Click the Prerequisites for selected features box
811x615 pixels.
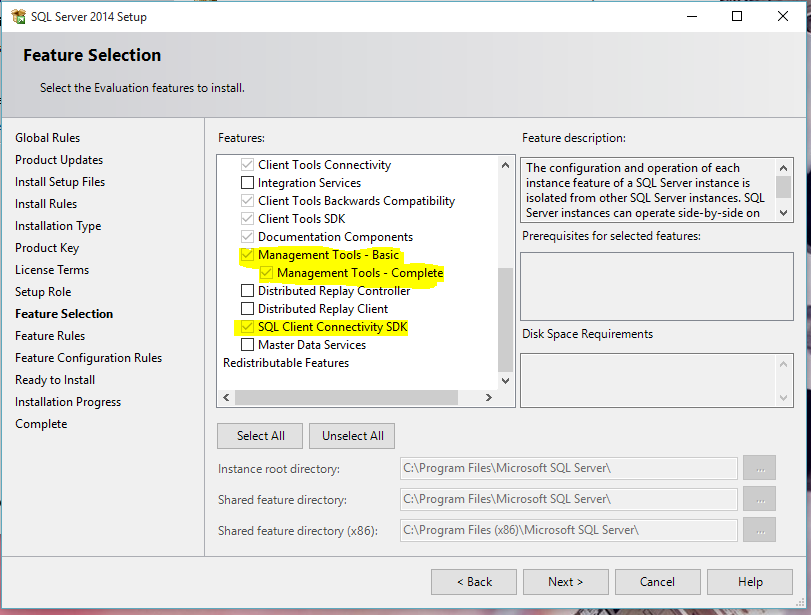click(x=657, y=287)
